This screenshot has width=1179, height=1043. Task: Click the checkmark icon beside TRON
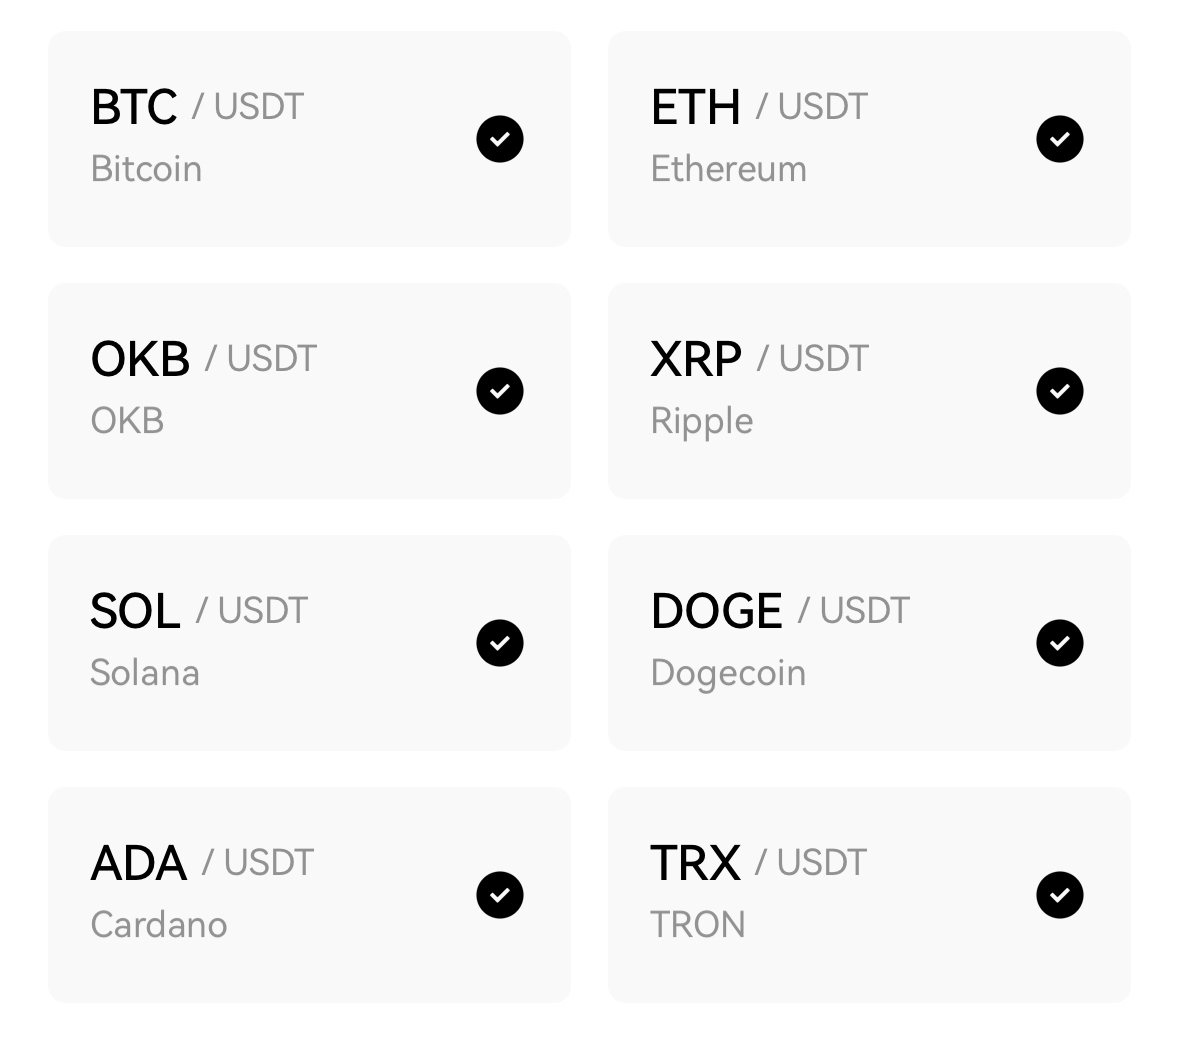1060,895
